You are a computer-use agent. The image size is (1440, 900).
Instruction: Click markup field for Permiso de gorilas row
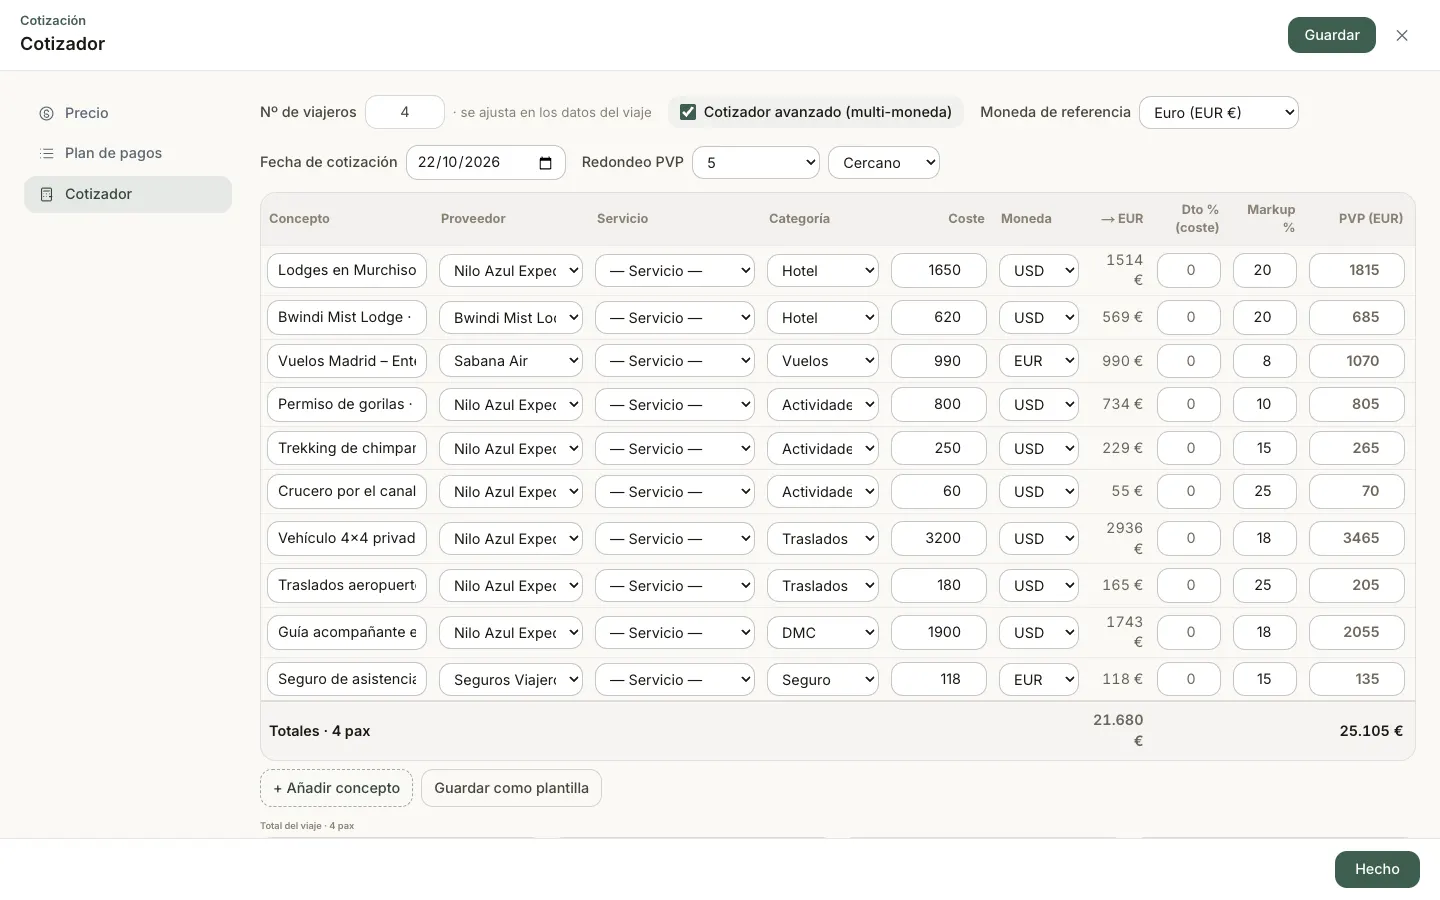pyautogui.click(x=1265, y=404)
